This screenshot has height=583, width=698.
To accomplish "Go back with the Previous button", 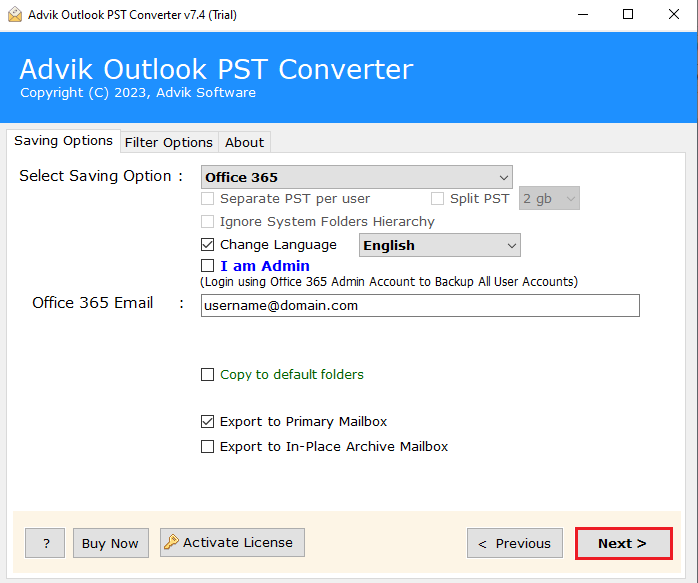I will click(x=515, y=543).
